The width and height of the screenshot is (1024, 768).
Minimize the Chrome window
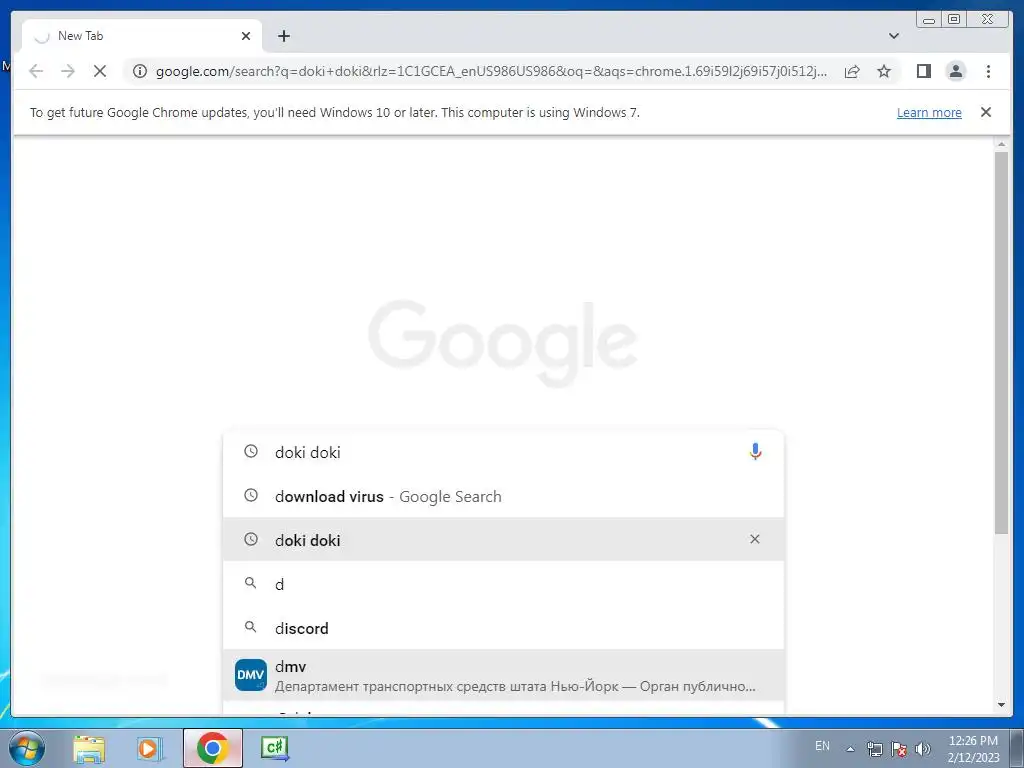(x=929, y=20)
